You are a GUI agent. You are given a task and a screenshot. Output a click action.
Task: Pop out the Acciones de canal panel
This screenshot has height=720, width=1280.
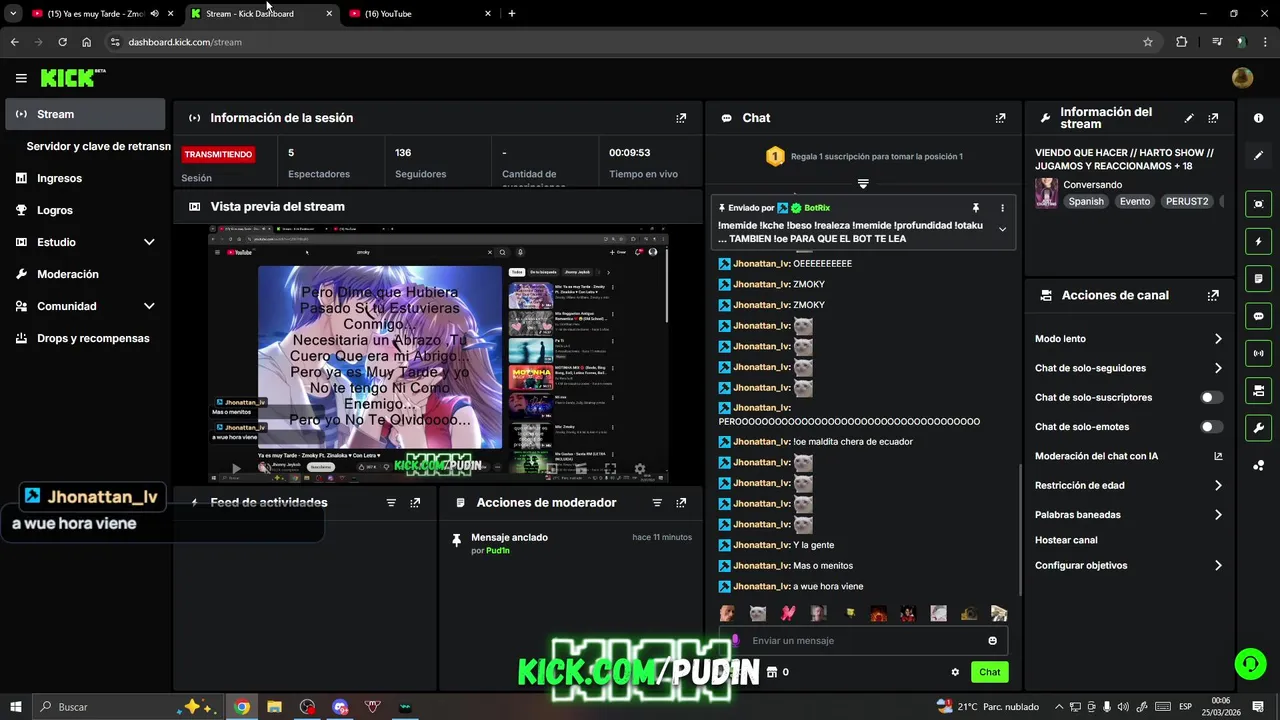[1213, 295]
